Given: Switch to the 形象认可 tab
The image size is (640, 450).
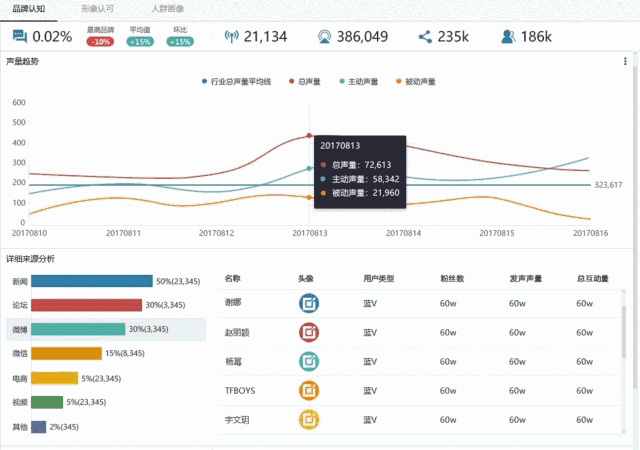Looking at the screenshot, I should coord(96,8).
